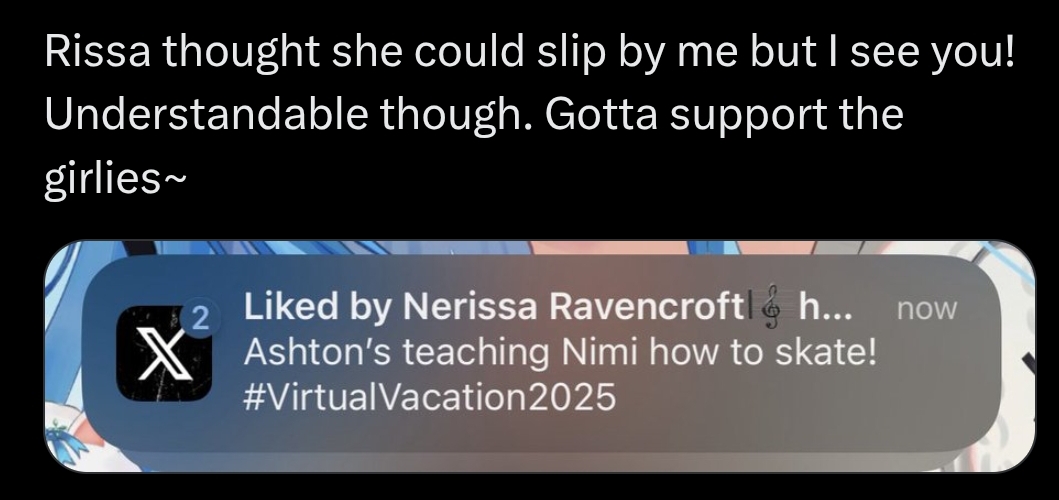Select the 'Liked by Nerissa Ravencroft' notification title

492,307
